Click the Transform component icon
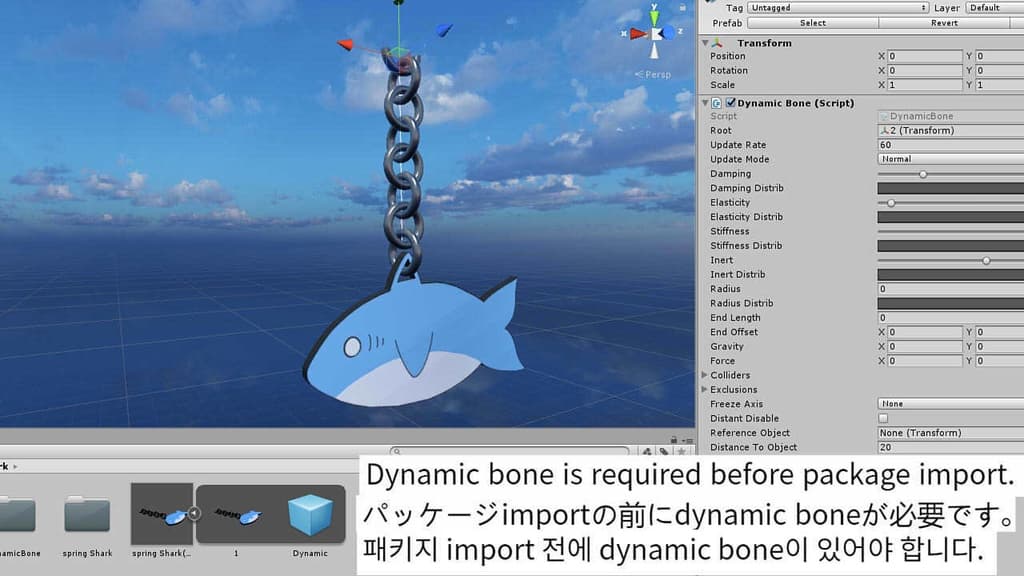The height and width of the screenshot is (576, 1024). (x=717, y=43)
